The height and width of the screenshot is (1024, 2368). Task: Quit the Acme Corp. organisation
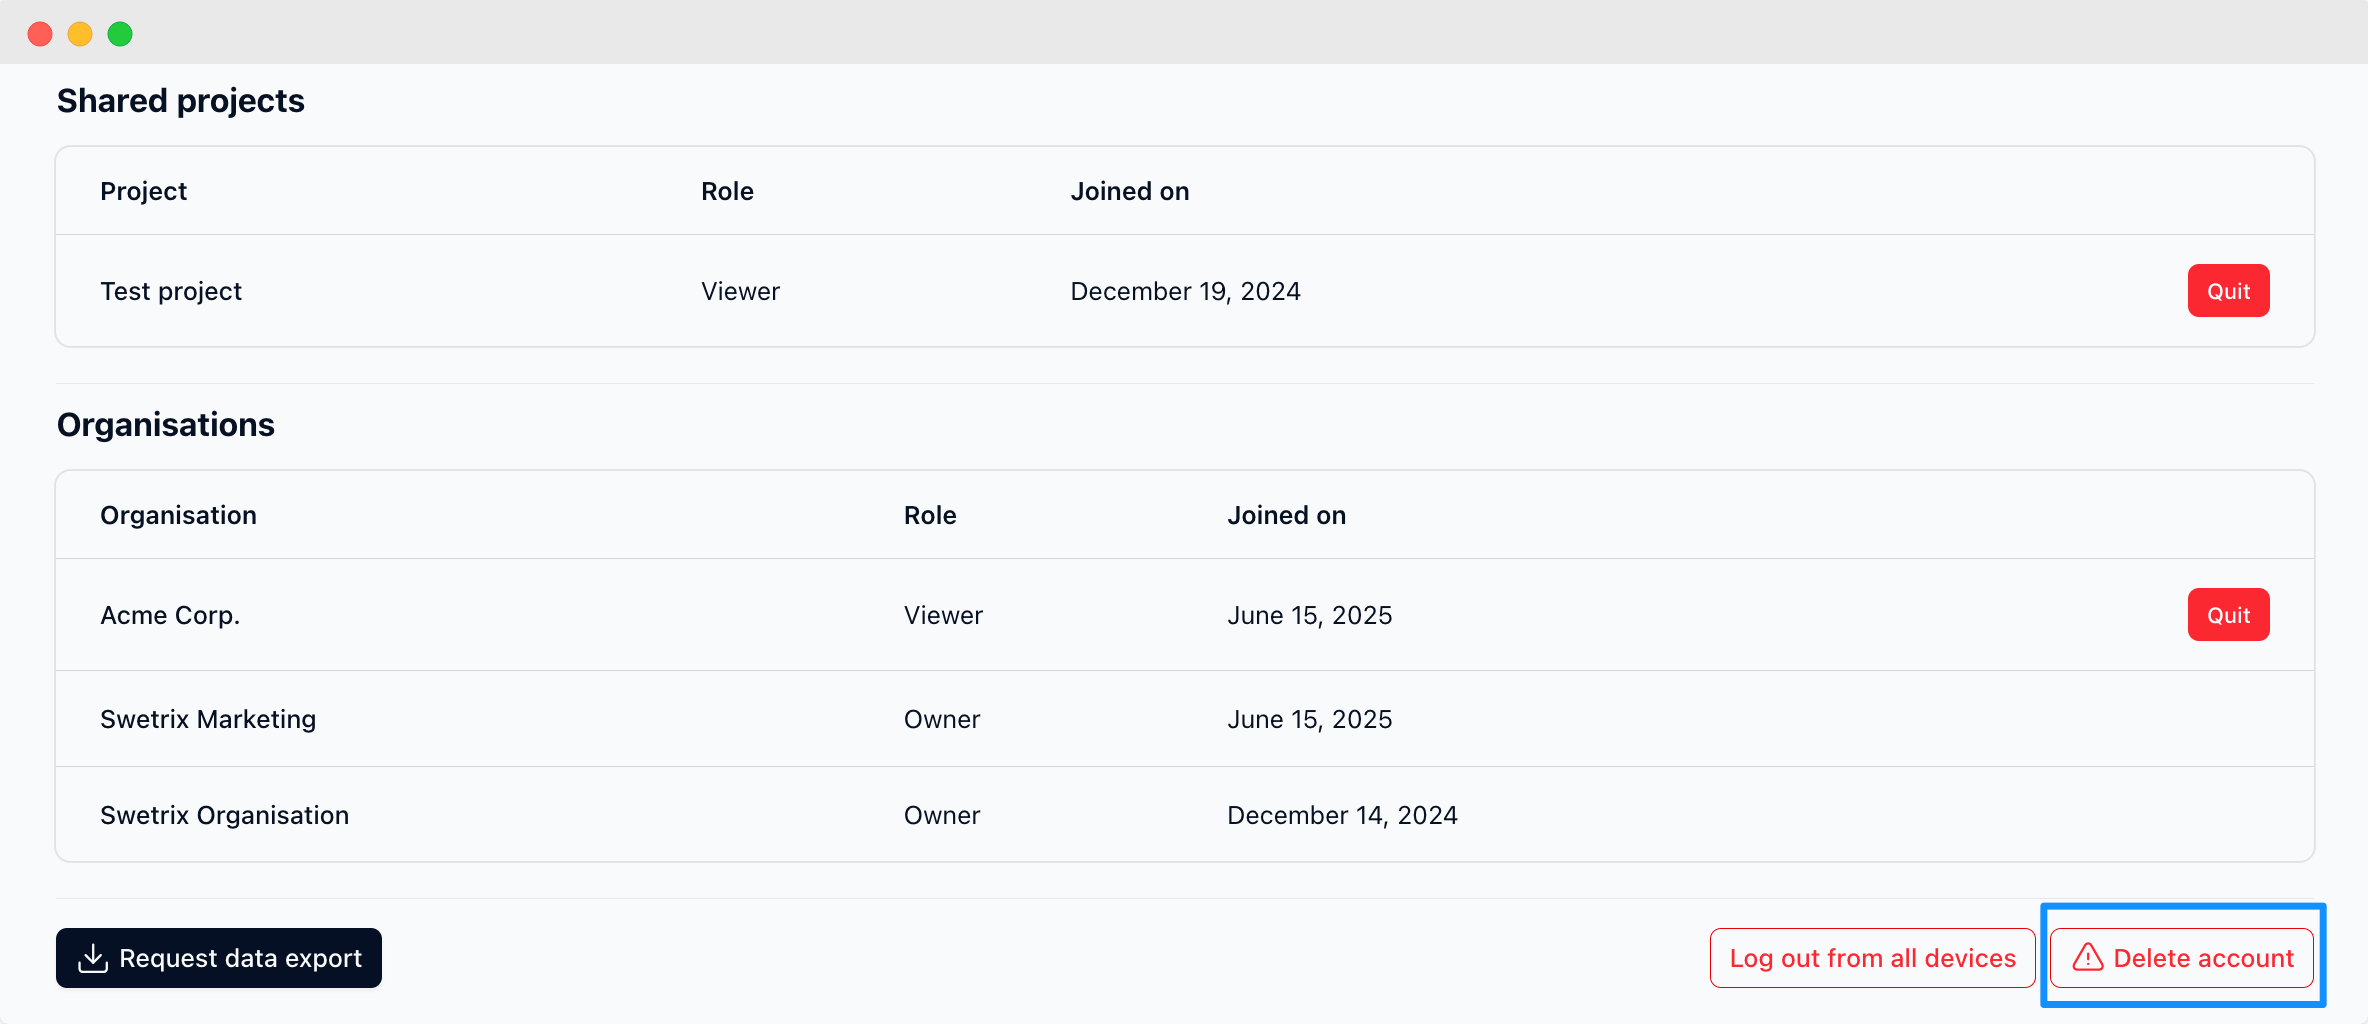coord(2227,615)
